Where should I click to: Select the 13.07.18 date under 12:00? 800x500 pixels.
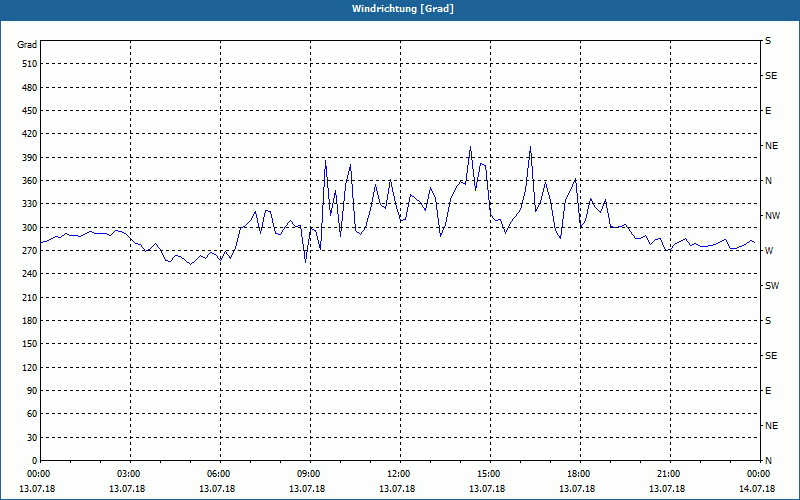[x=397, y=489]
